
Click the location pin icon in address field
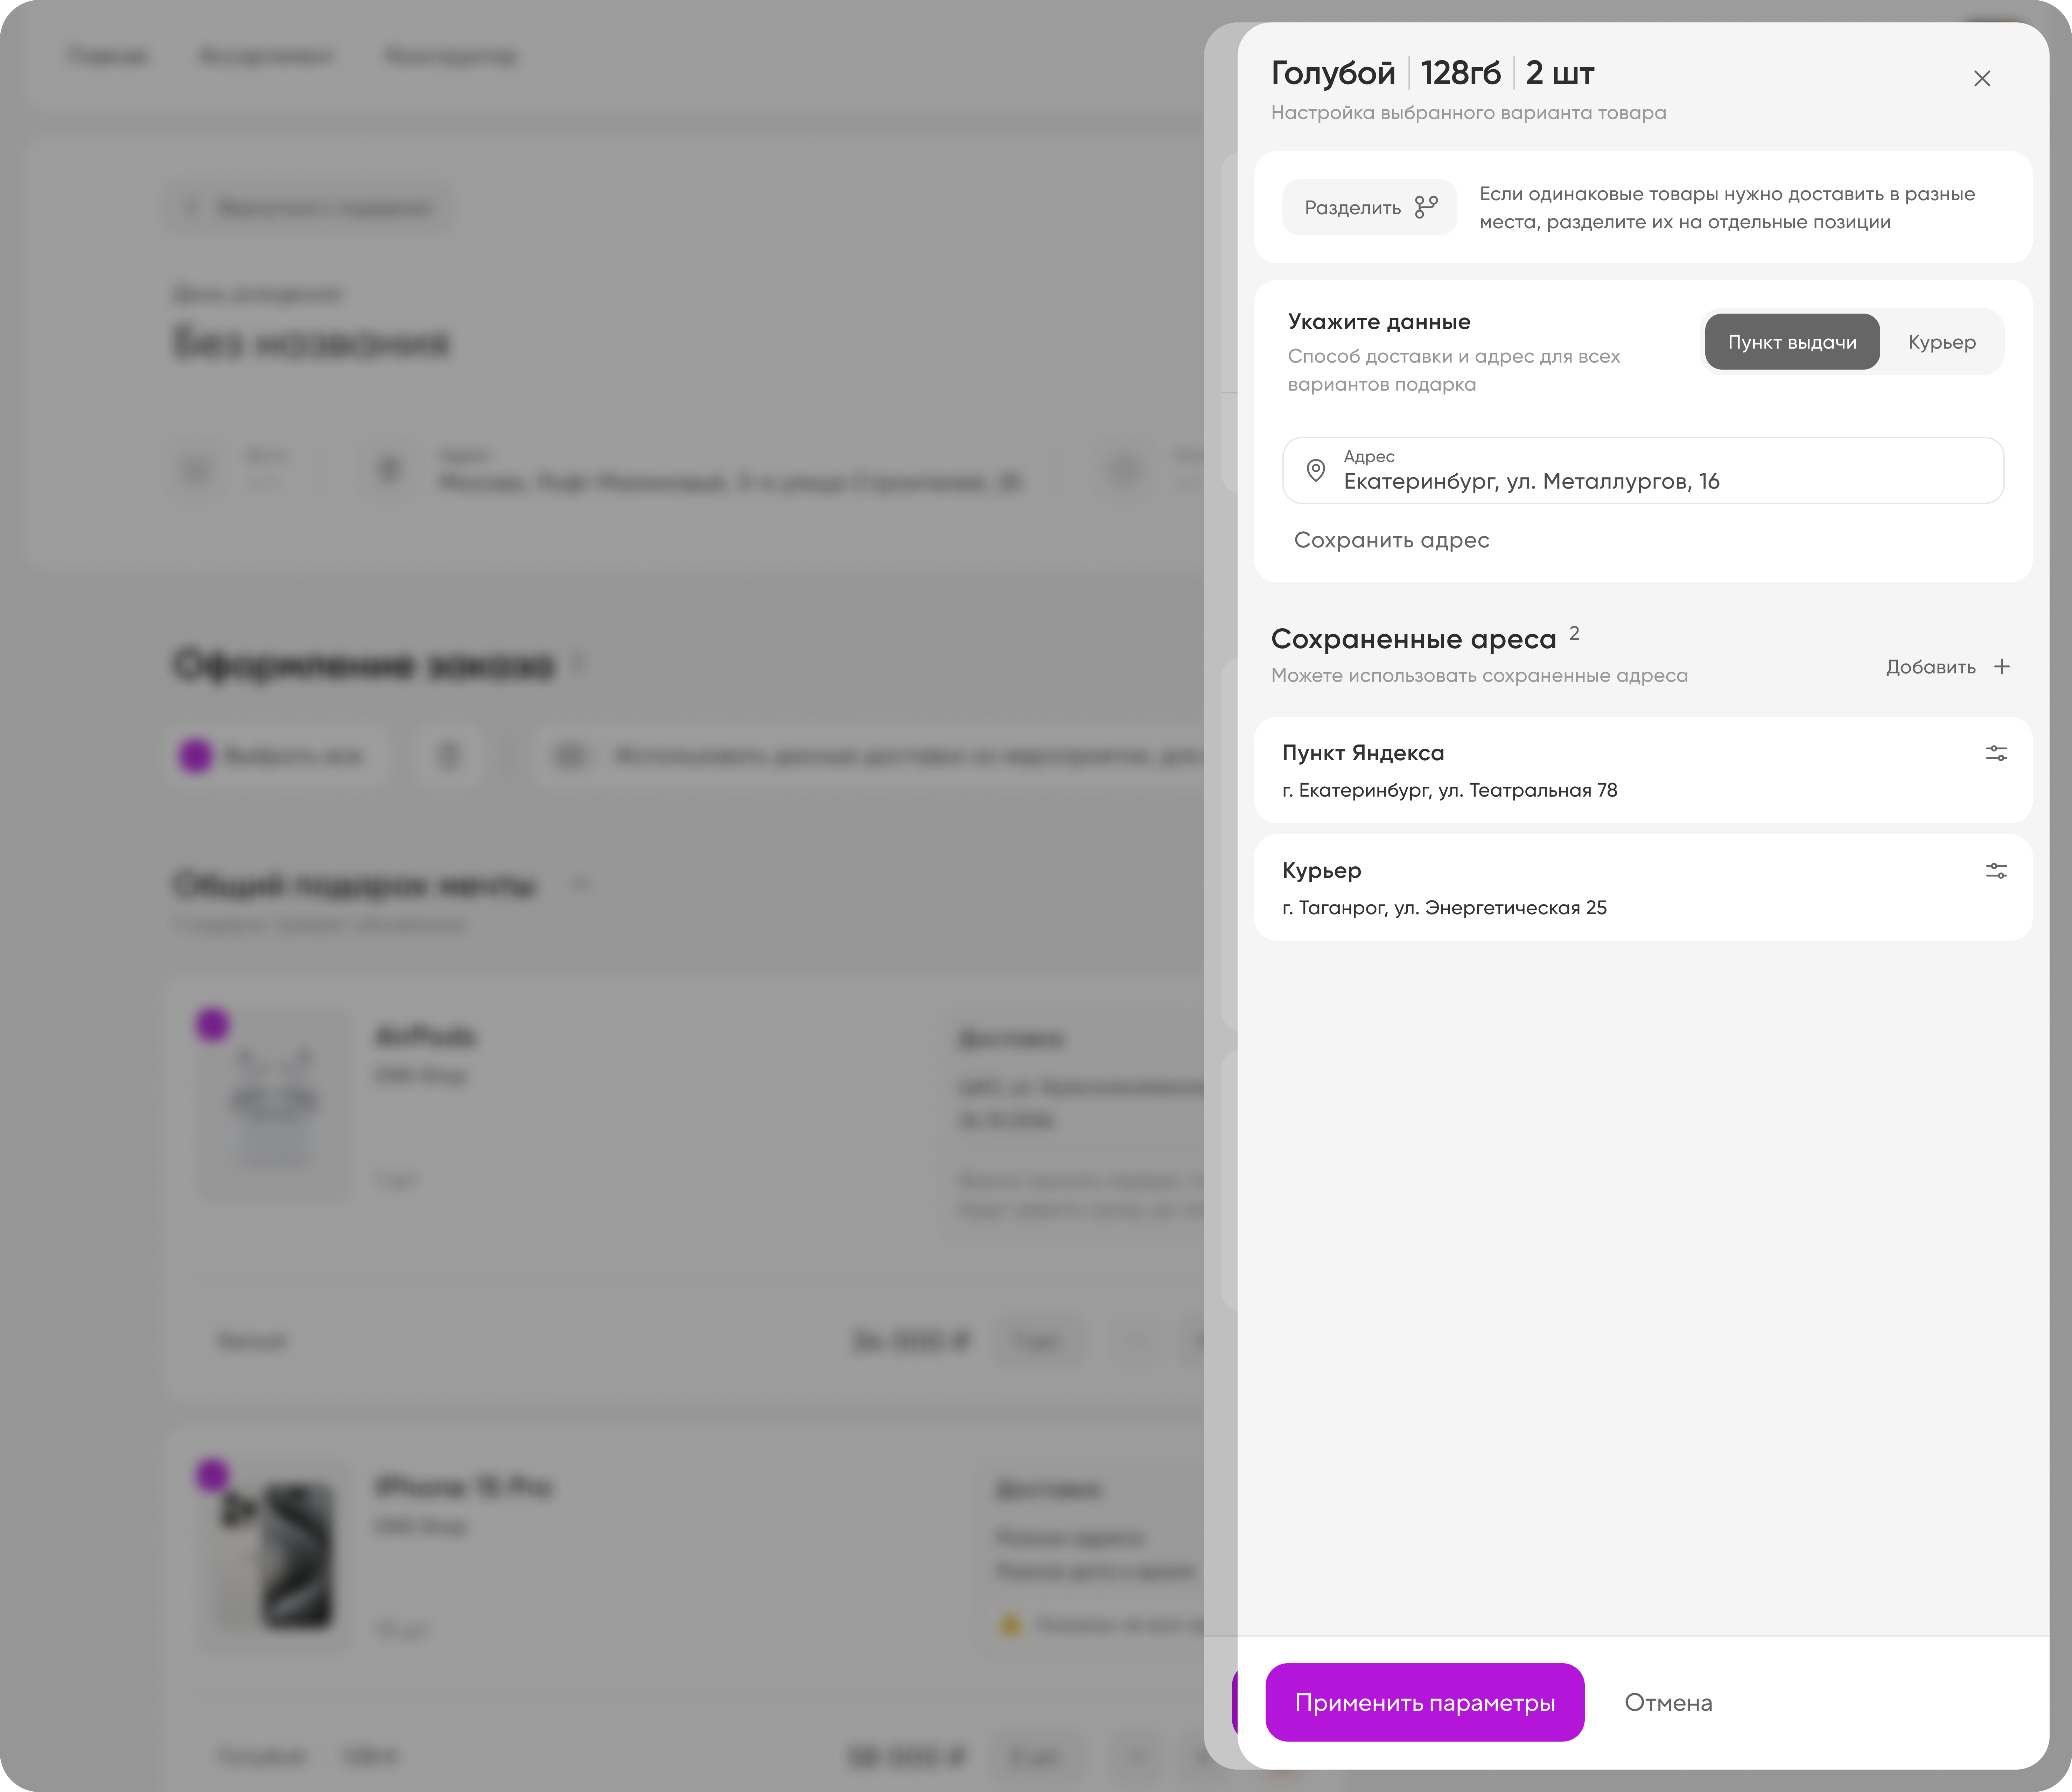[1316, 470]
